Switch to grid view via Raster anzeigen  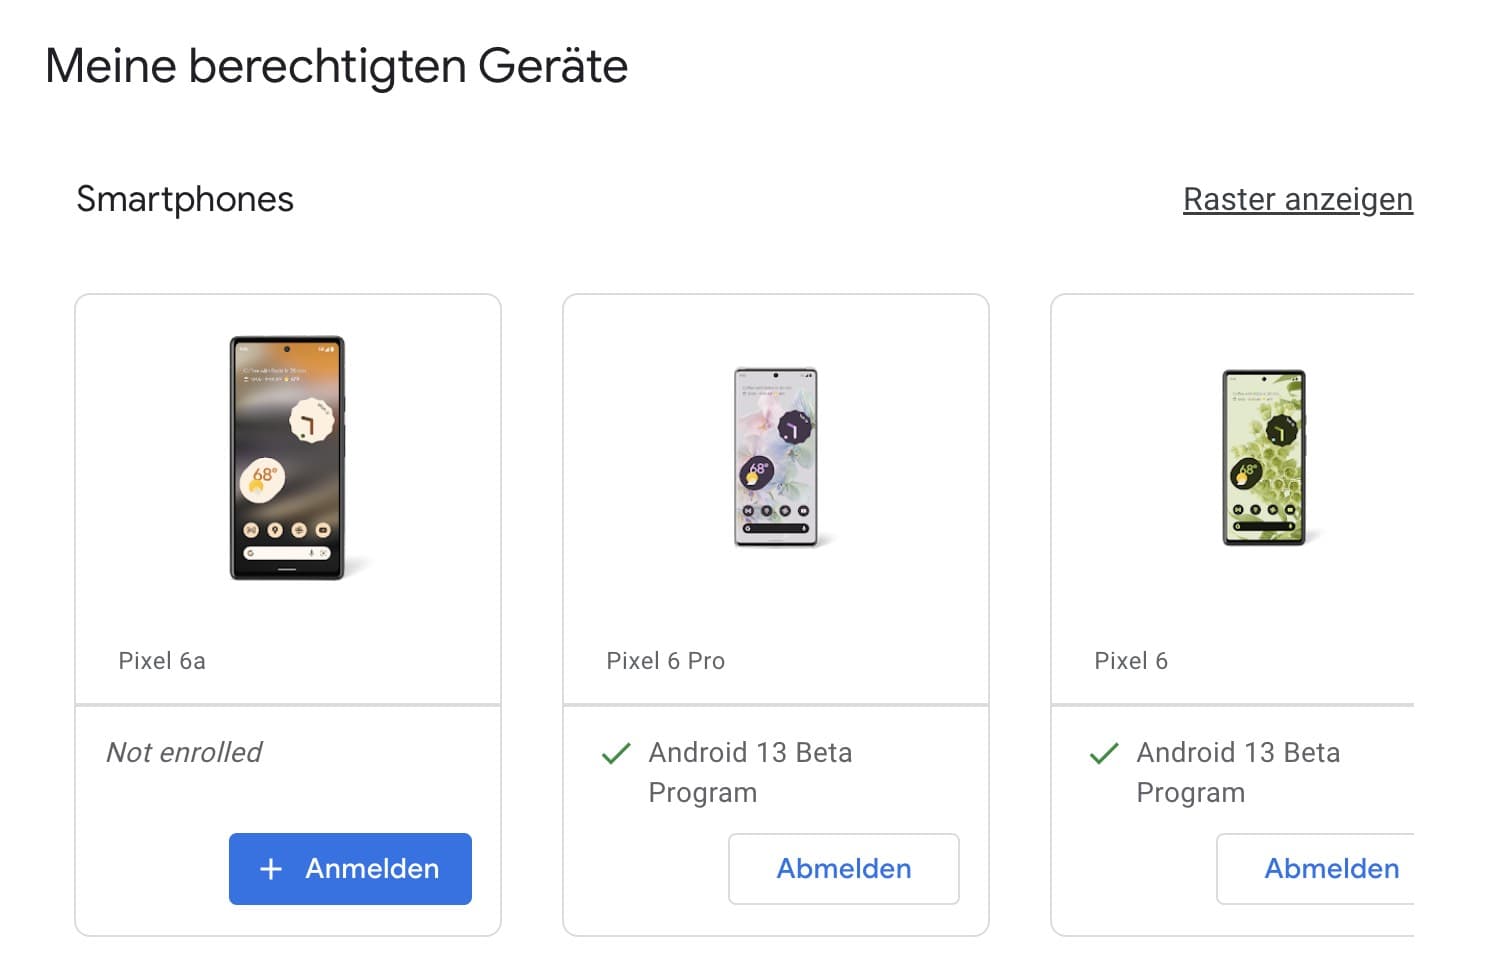(x=1297, y=199)
